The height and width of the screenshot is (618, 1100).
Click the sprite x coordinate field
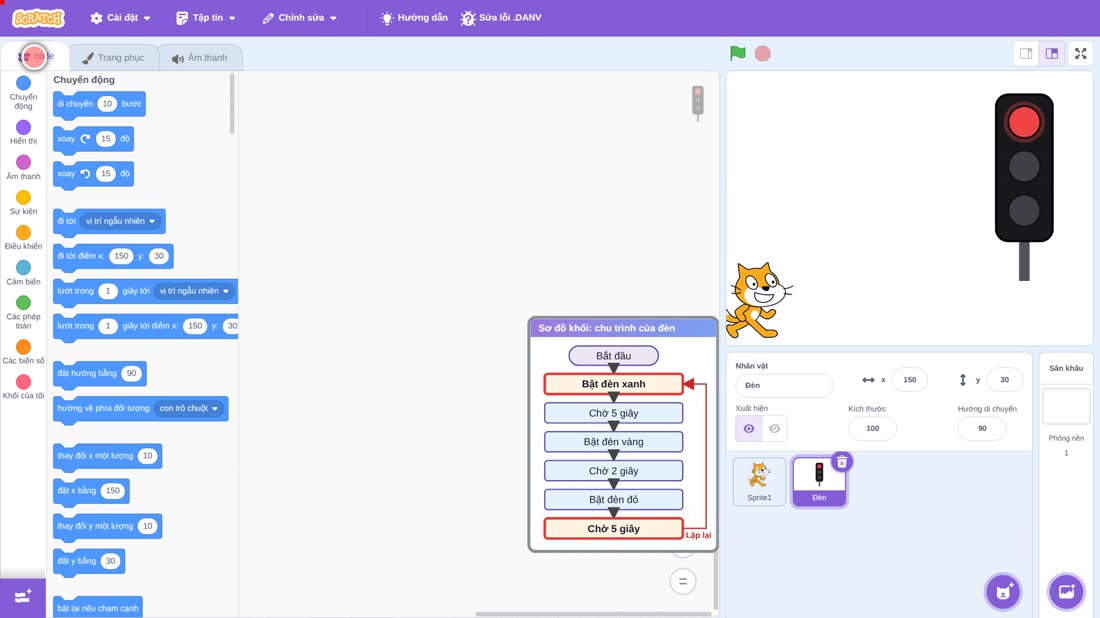coord(909,379)
